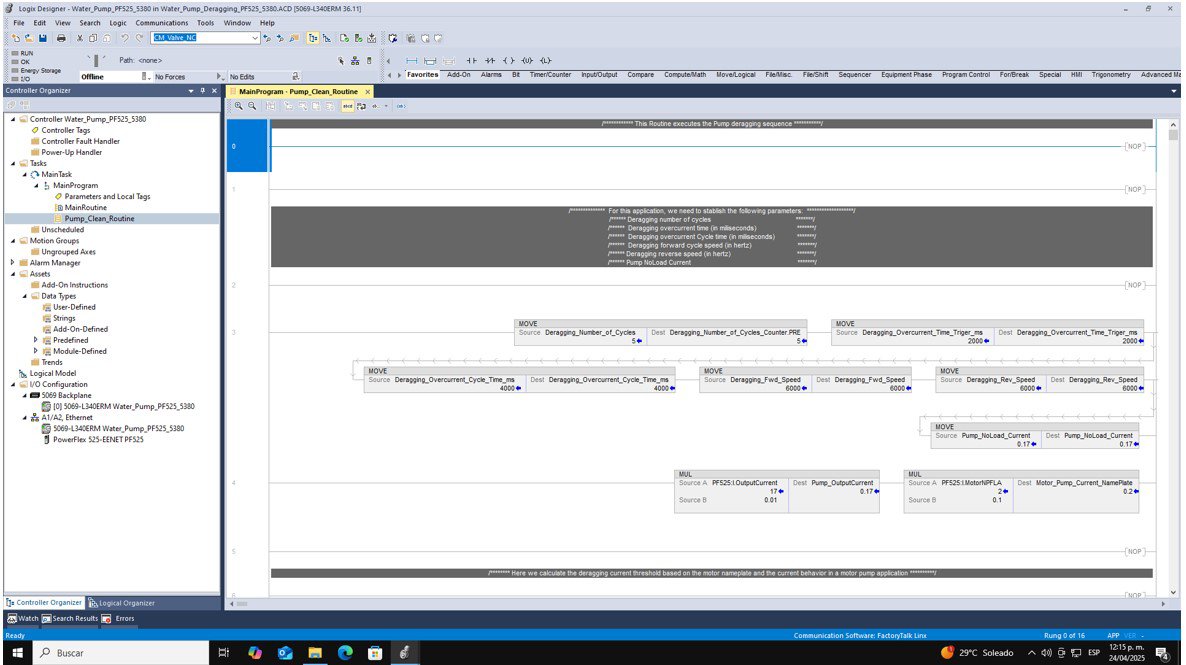Select MainRoutine in the tree
This screenshot has height=665, width=1186.
[x=85, y=207]
